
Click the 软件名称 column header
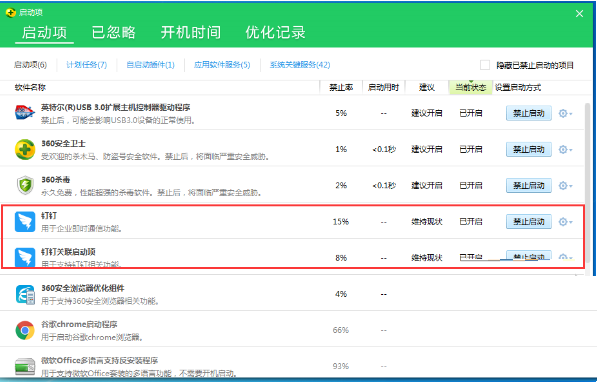[30, 88]
